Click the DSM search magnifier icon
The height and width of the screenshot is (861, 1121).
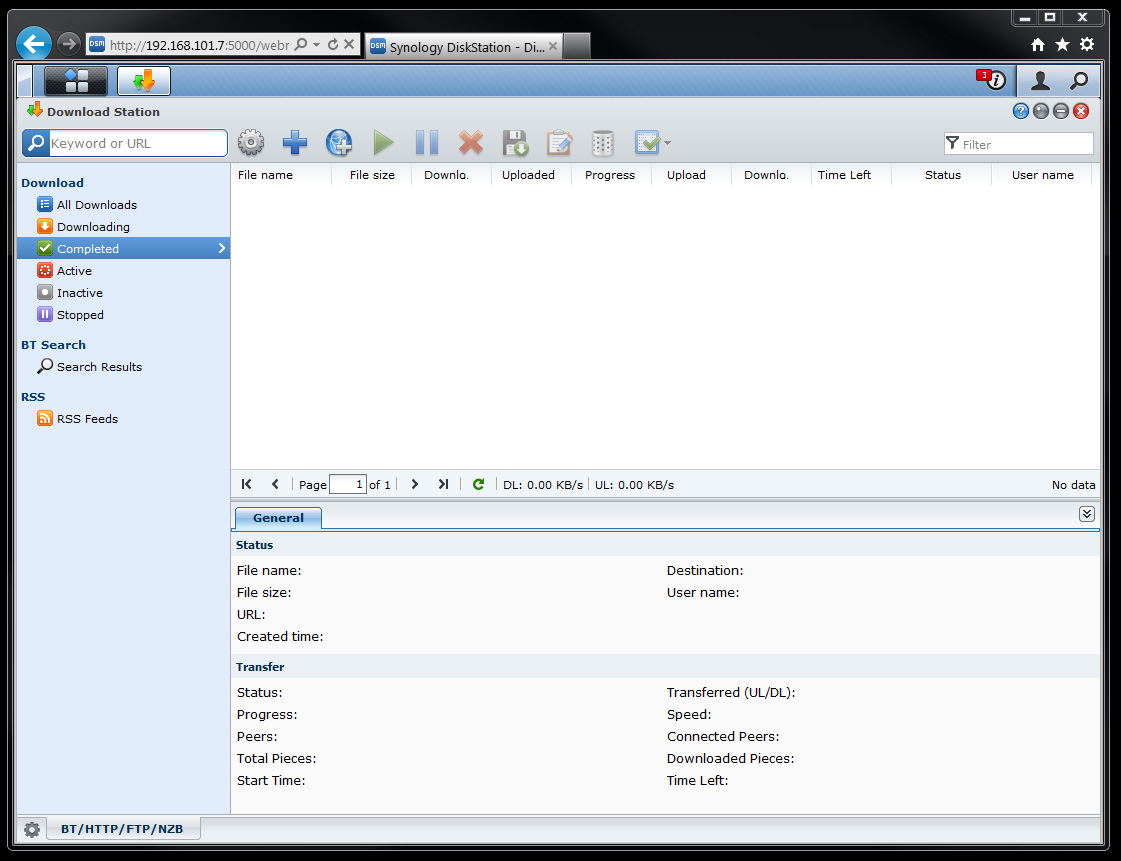click(1079, 81)
